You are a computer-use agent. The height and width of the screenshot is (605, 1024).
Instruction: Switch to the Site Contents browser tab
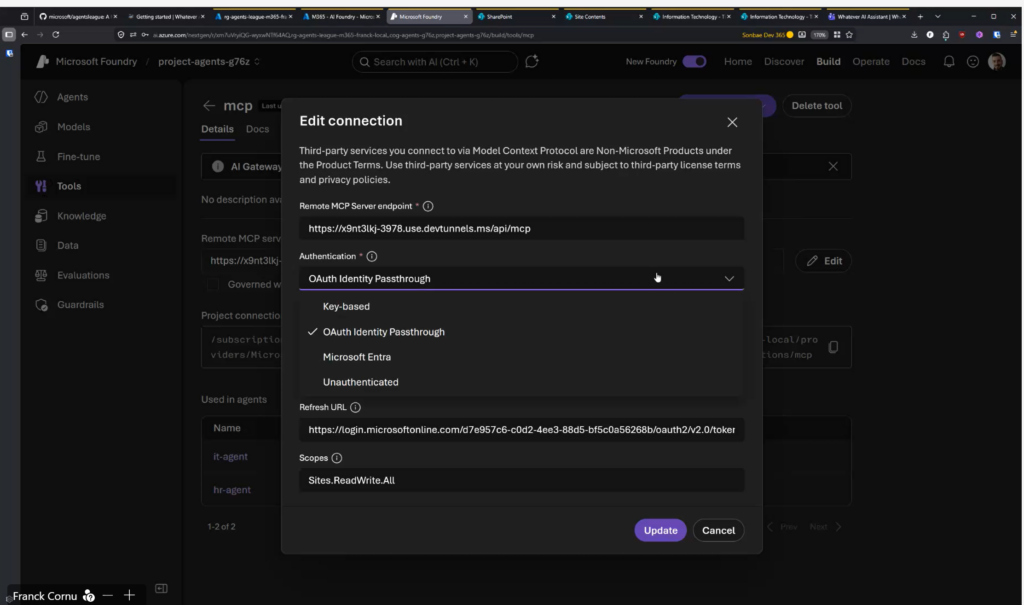tap(603, 16)
